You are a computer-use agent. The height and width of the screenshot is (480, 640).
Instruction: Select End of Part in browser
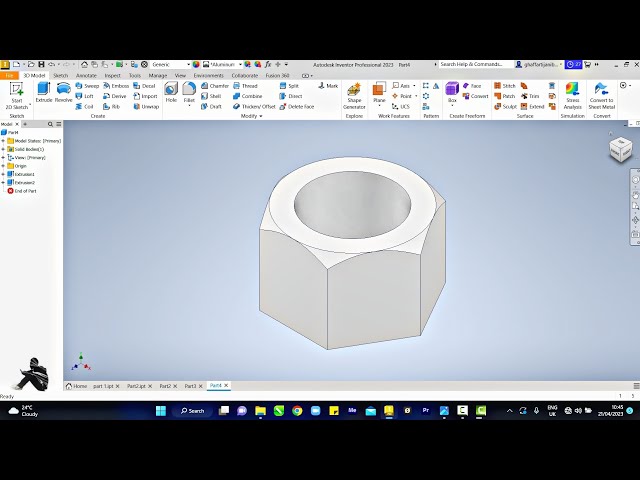click(x=22, y=191)
